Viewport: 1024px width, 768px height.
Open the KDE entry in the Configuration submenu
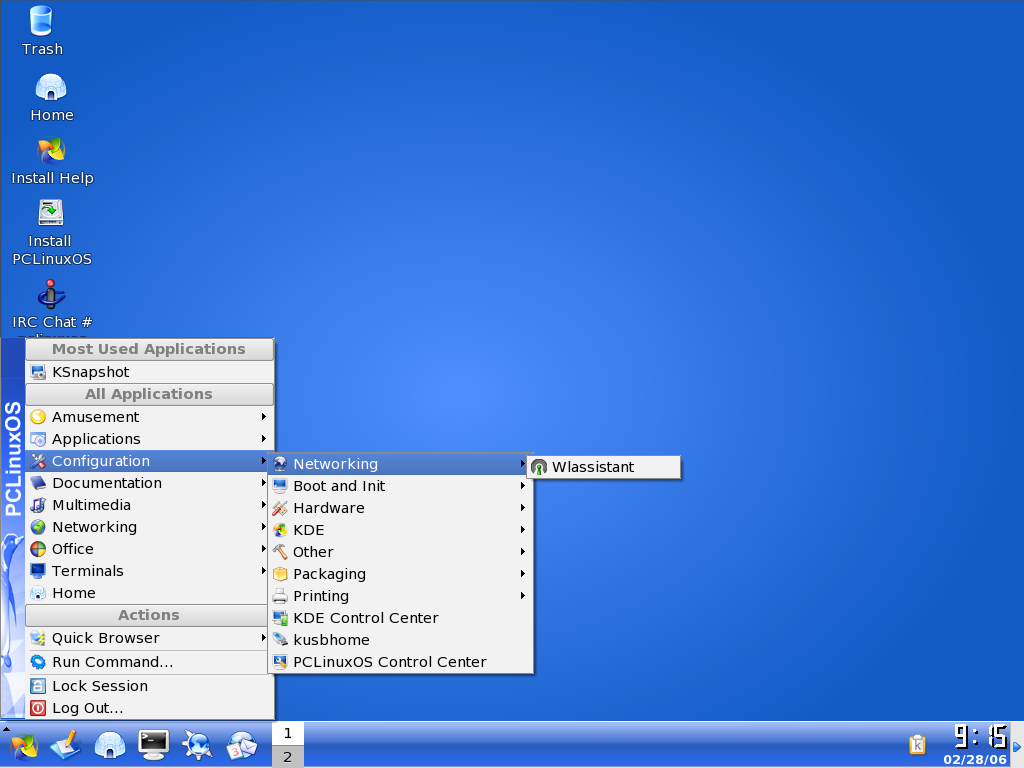[401, 530]
